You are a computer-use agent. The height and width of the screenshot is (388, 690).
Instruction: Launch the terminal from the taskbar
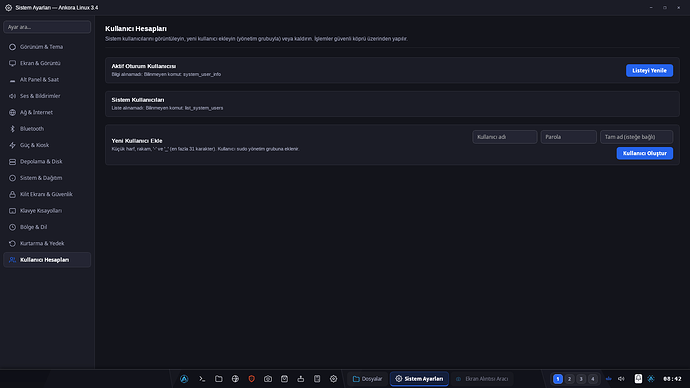point(202,379)
